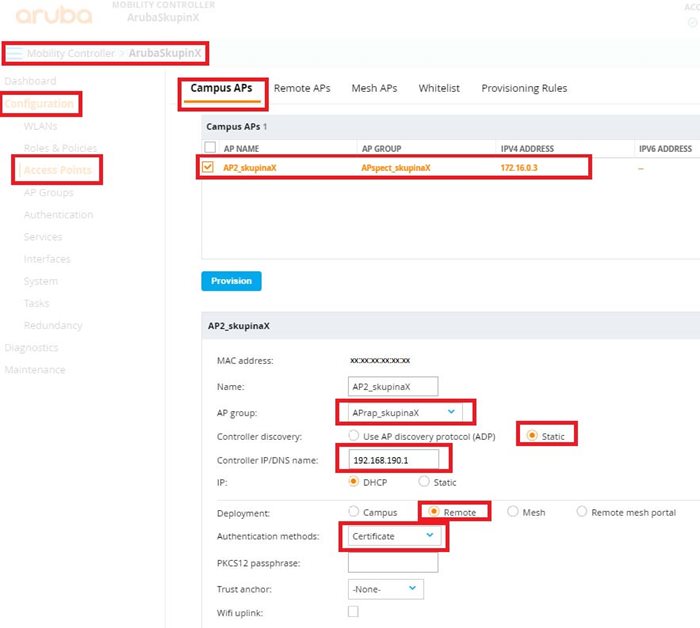700x628 pixels.
Task: Select Use AP discovery protocol (ADP) radio
Action: pos(353,436)
